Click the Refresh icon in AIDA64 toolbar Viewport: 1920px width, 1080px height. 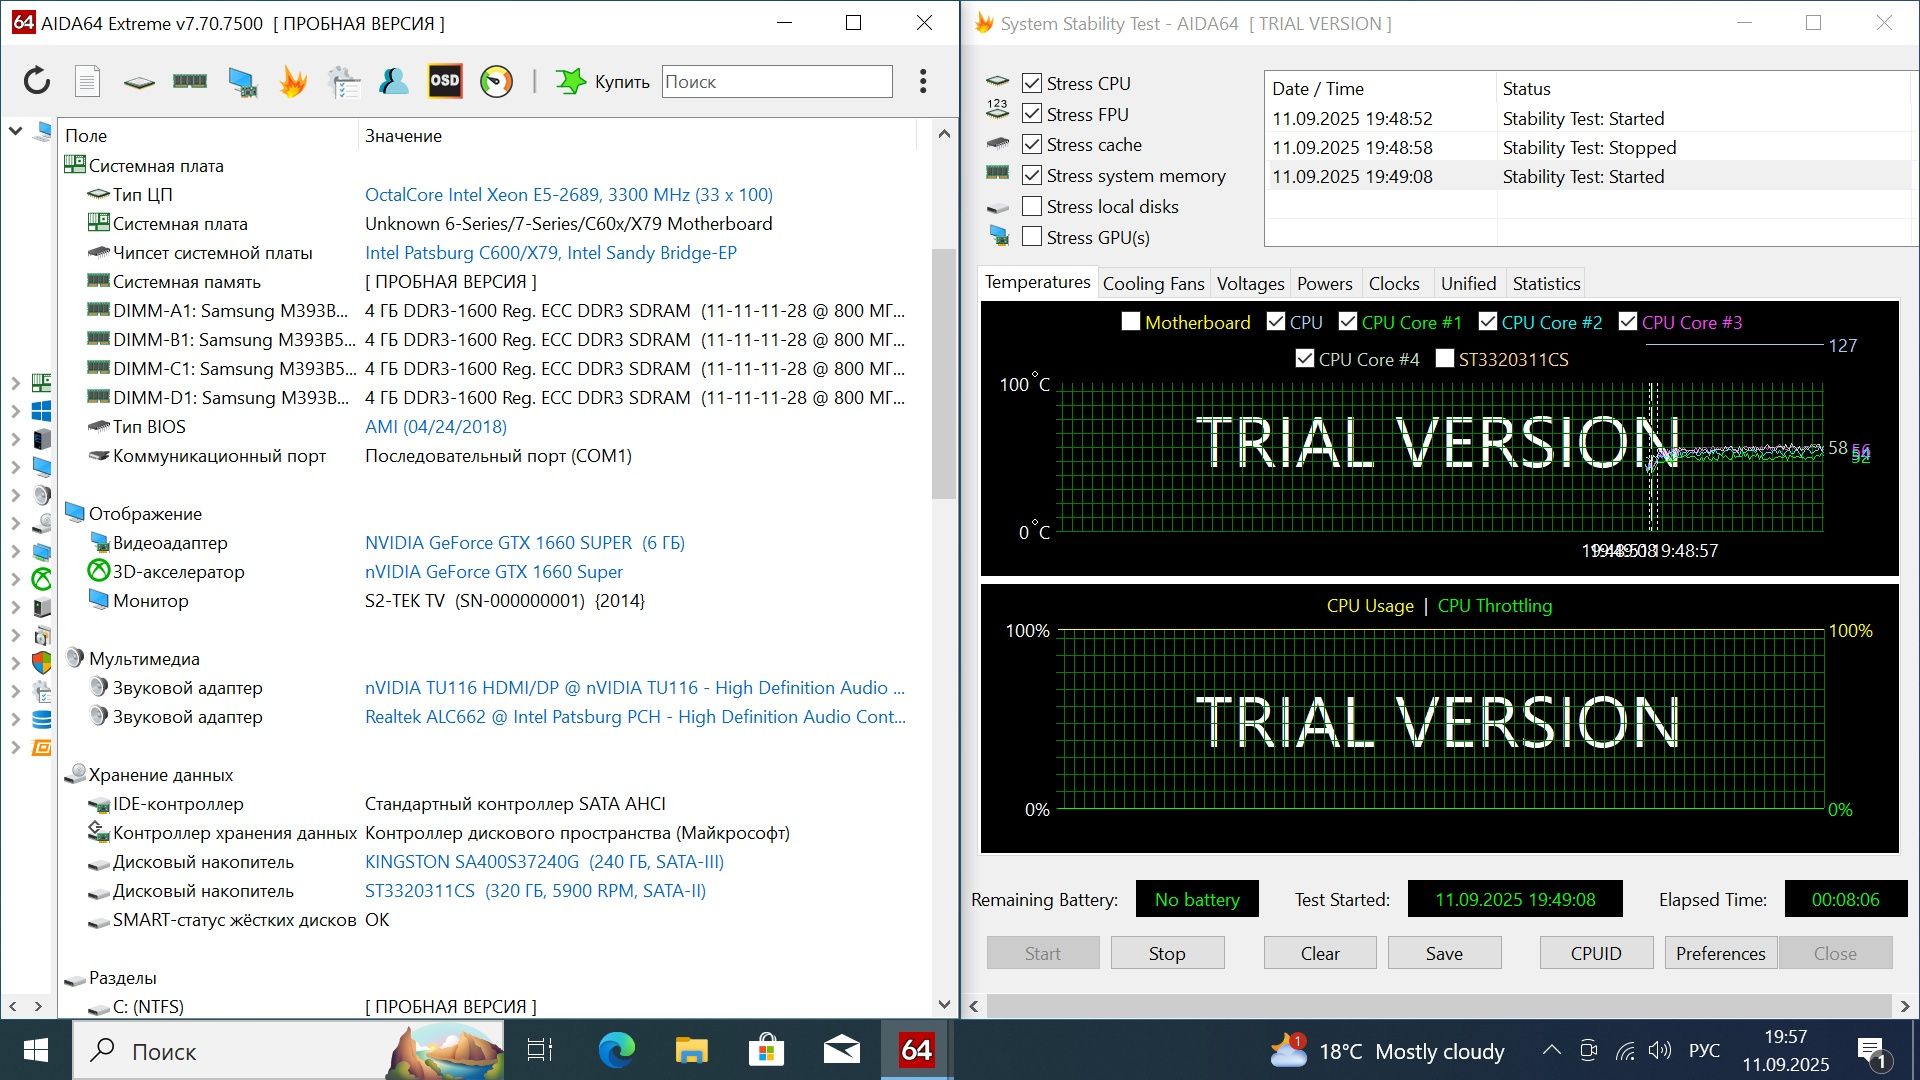coord(37,81)
